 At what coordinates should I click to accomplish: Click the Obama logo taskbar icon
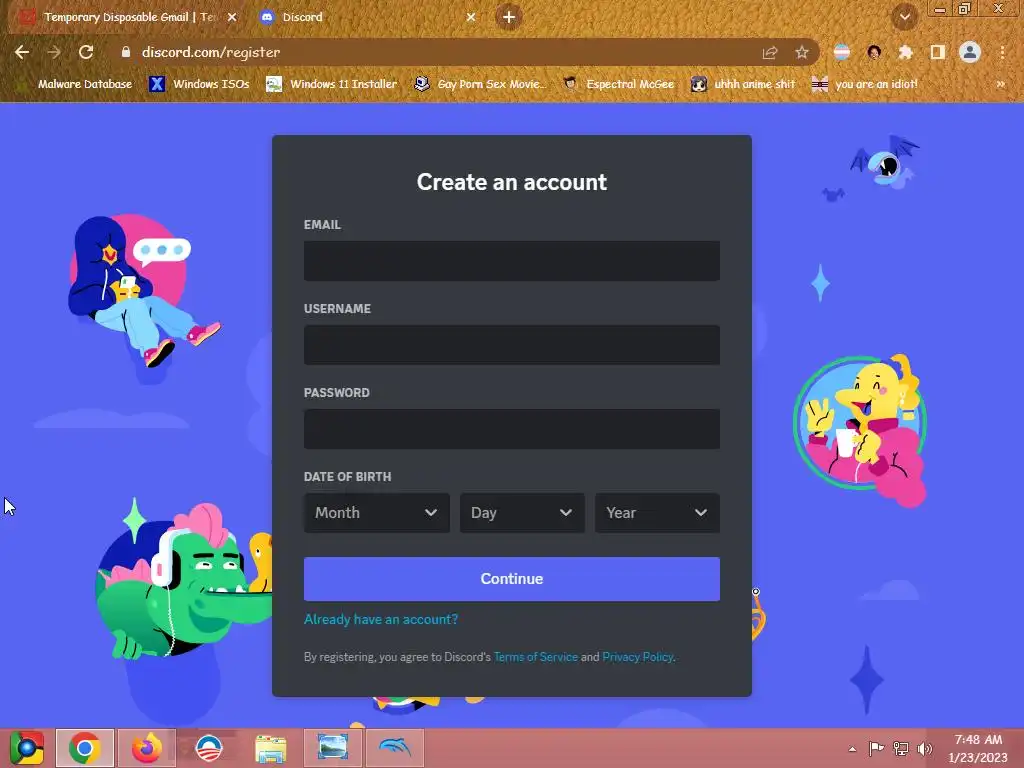point(209,748)
